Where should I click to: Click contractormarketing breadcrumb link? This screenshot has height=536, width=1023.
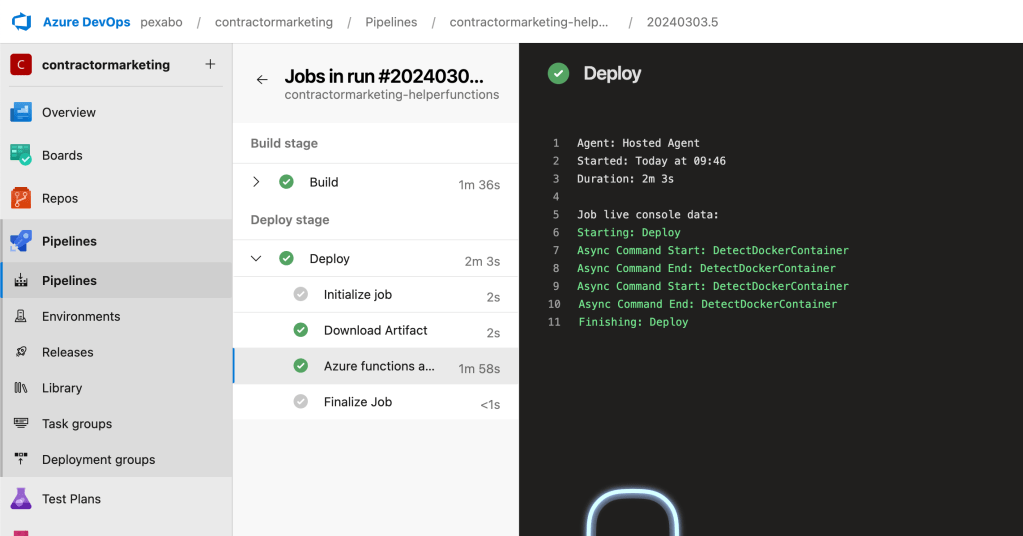click(x=274, y=22)
